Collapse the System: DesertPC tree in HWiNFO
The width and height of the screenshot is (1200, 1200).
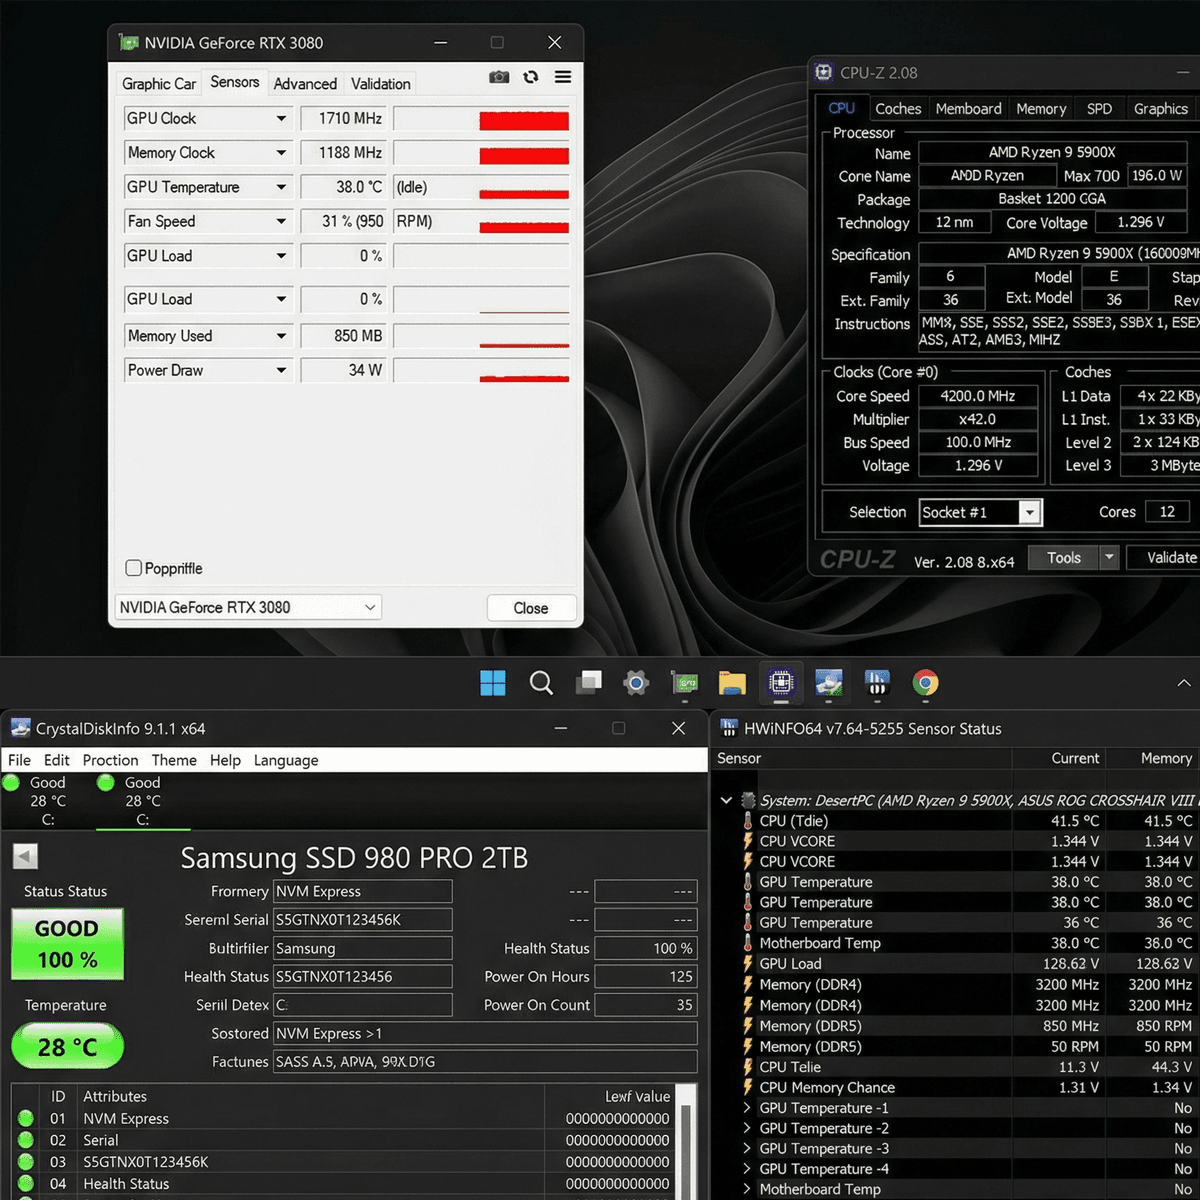726,800
